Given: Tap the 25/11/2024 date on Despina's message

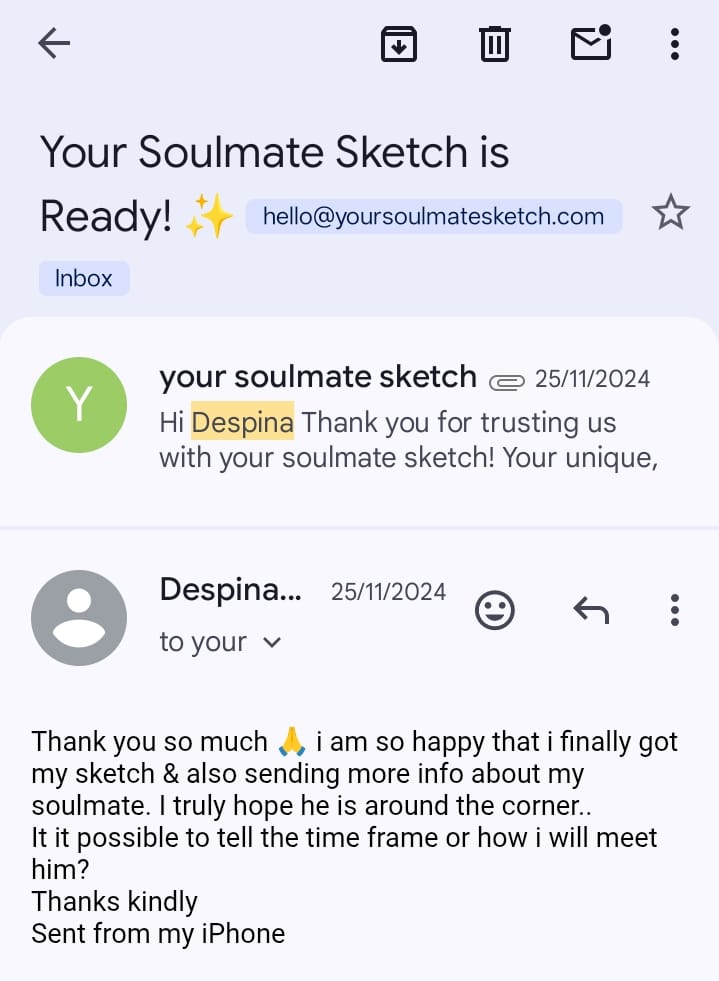Looking at the screenshot, I should 388,592.
